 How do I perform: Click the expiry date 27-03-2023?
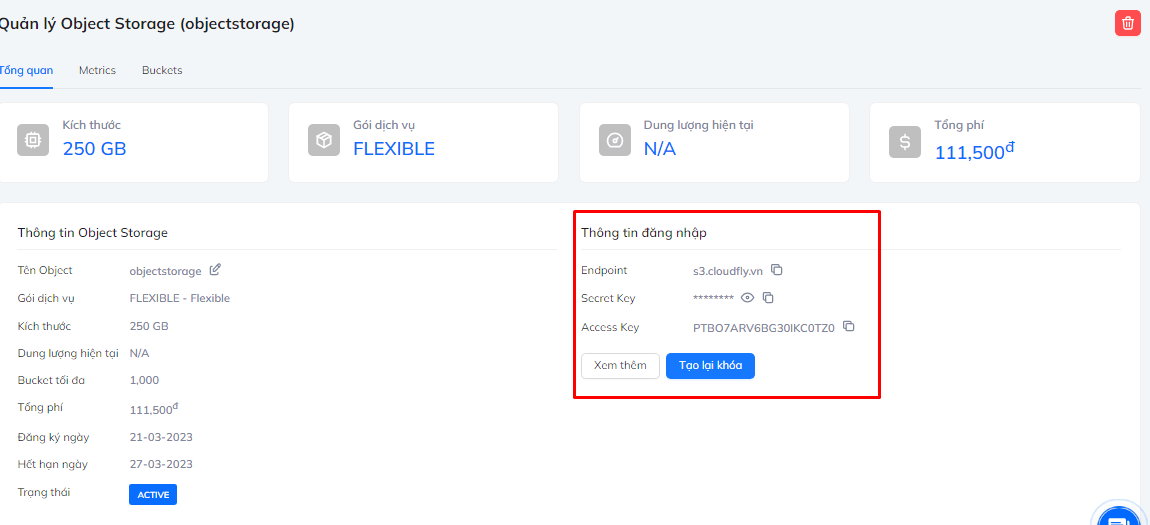click(x=161, y=464)
